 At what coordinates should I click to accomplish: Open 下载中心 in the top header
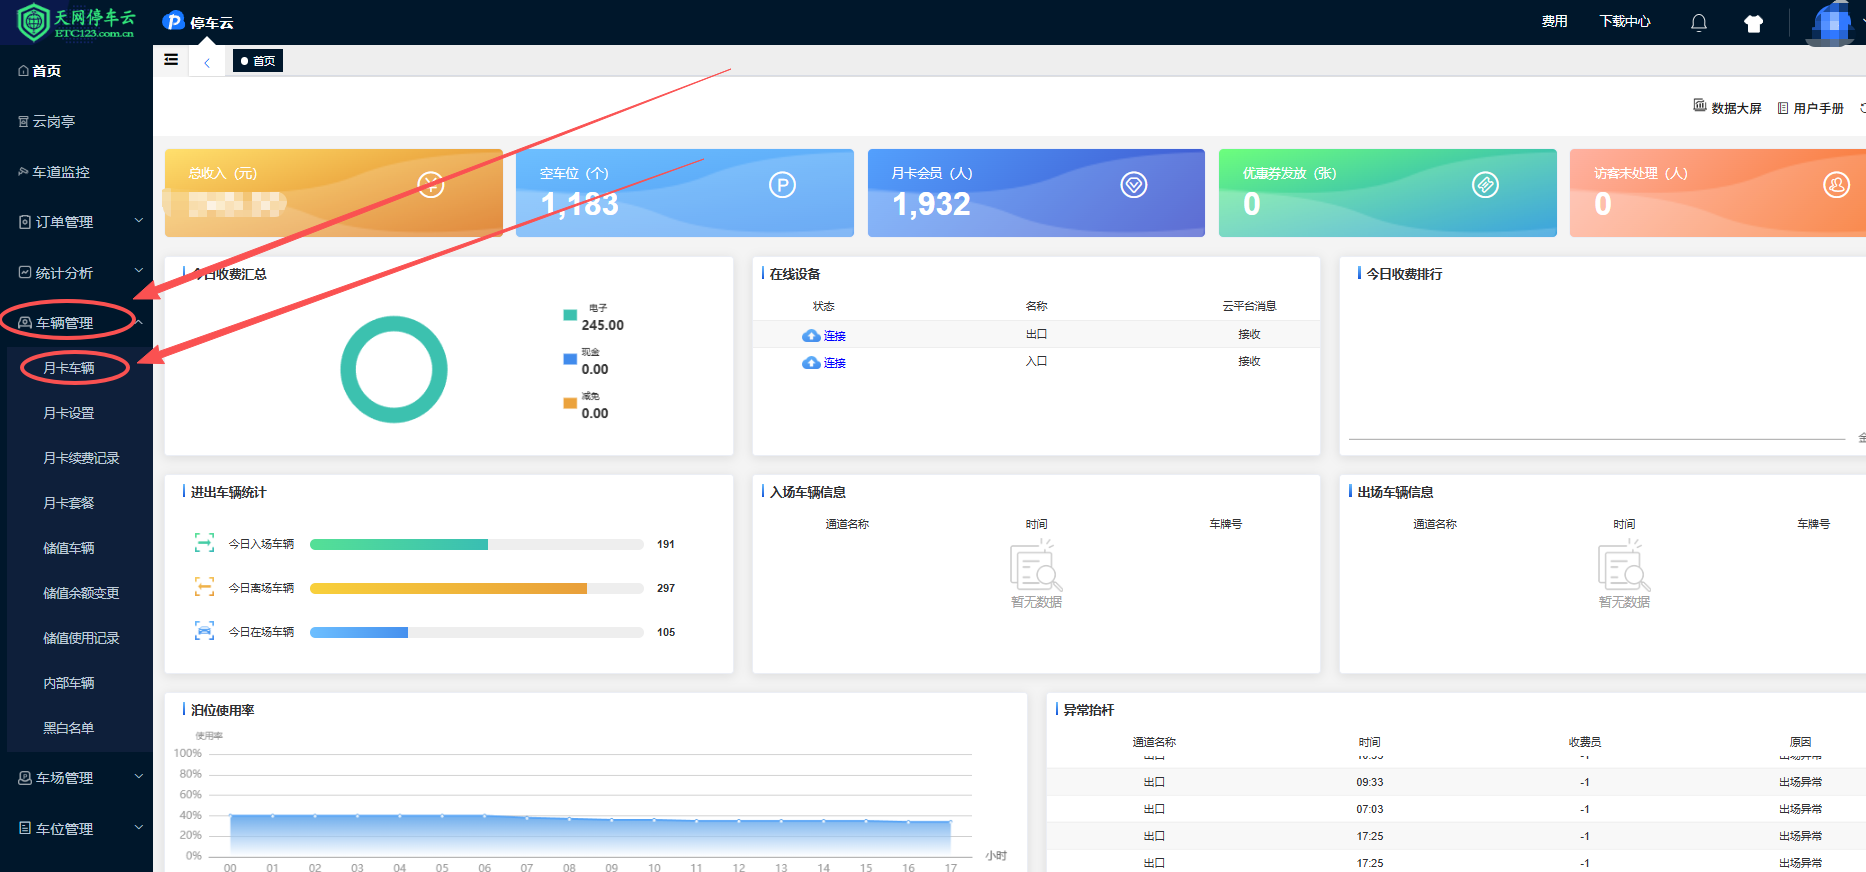click(1625, 21)
